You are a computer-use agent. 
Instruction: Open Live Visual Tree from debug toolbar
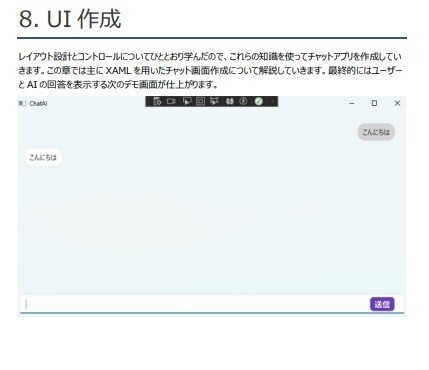(157, 101)
